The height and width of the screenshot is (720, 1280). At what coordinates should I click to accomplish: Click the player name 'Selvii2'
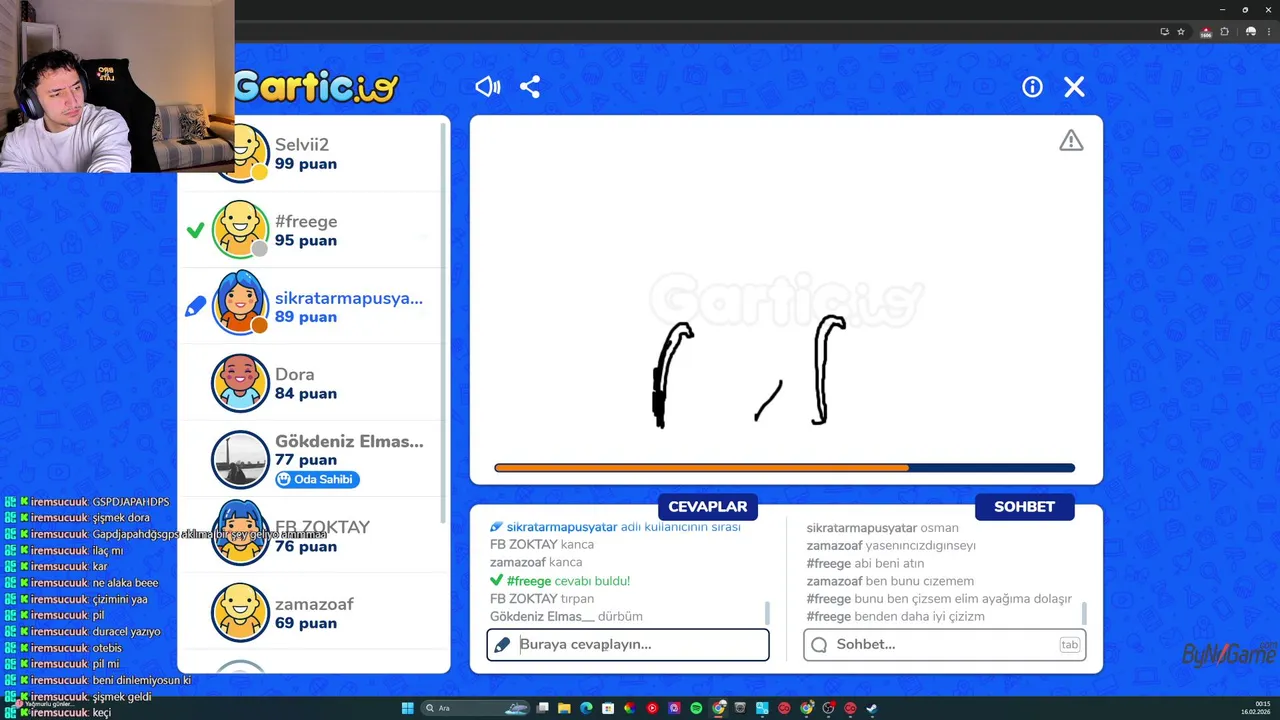pyautogui.click(x=302, y=145)
